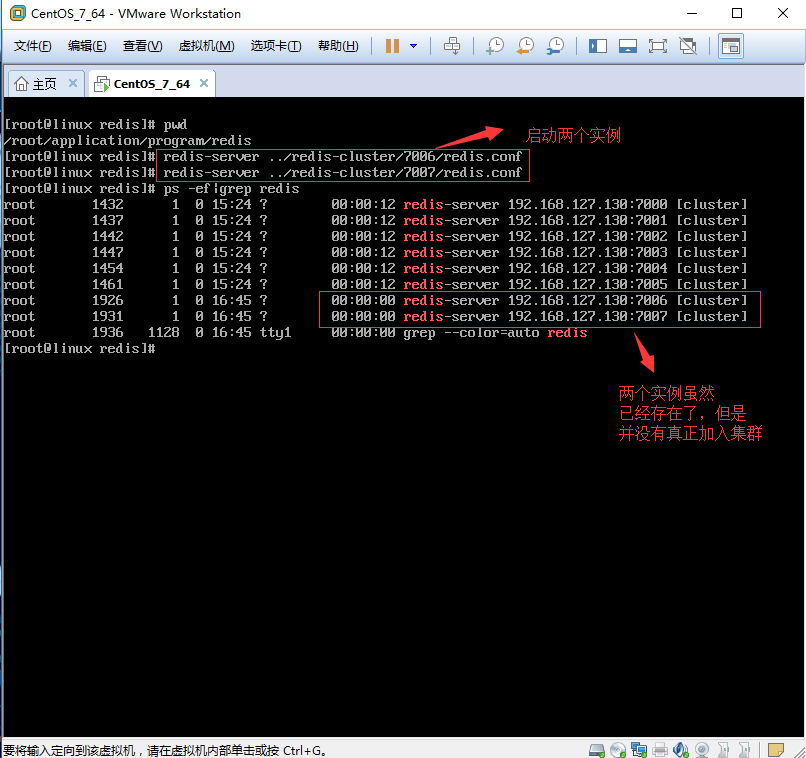Screen dimensions: 806x758
Task: Click the 7000 redis-server process line
Action: click(x=375, y=204)
